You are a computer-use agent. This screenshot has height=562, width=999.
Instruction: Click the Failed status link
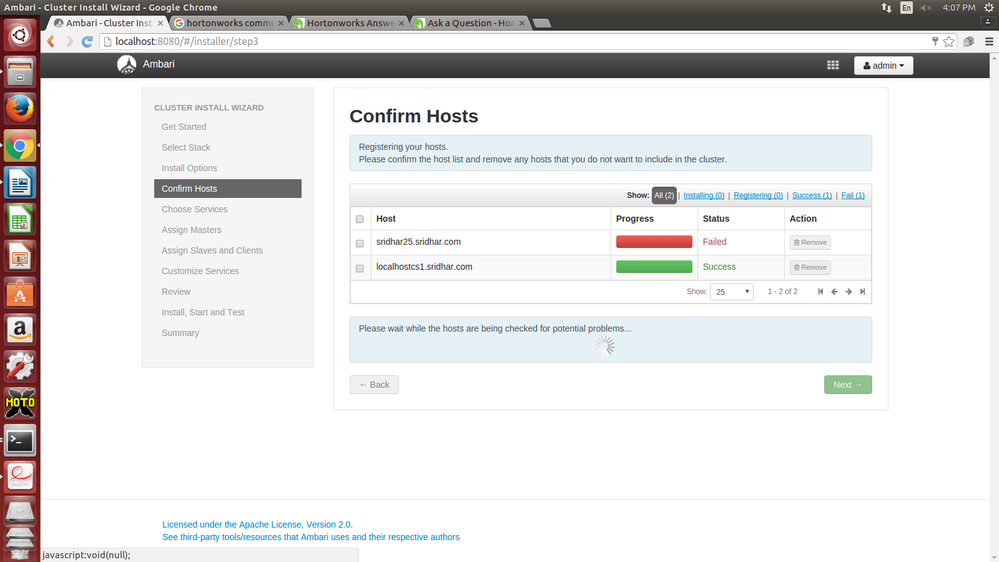(x=714, y=242)
